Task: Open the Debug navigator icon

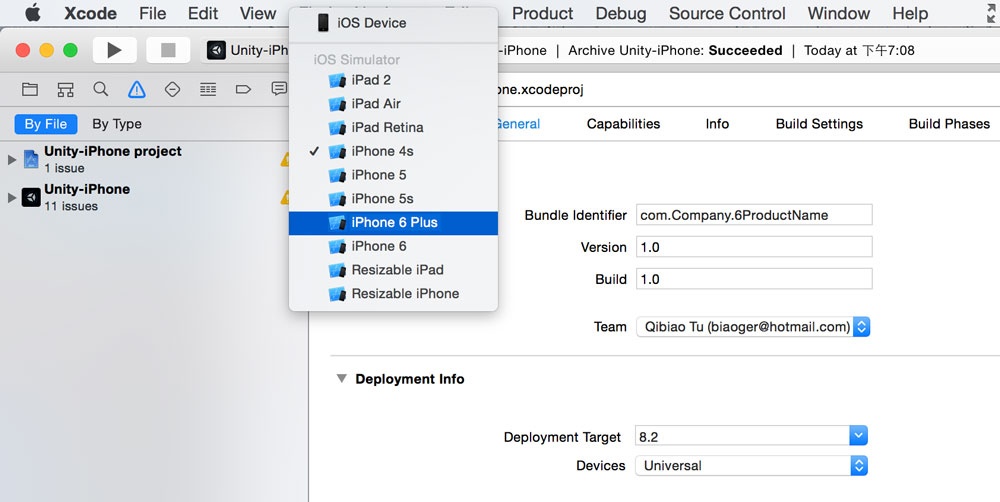Action: coord(208,89)
